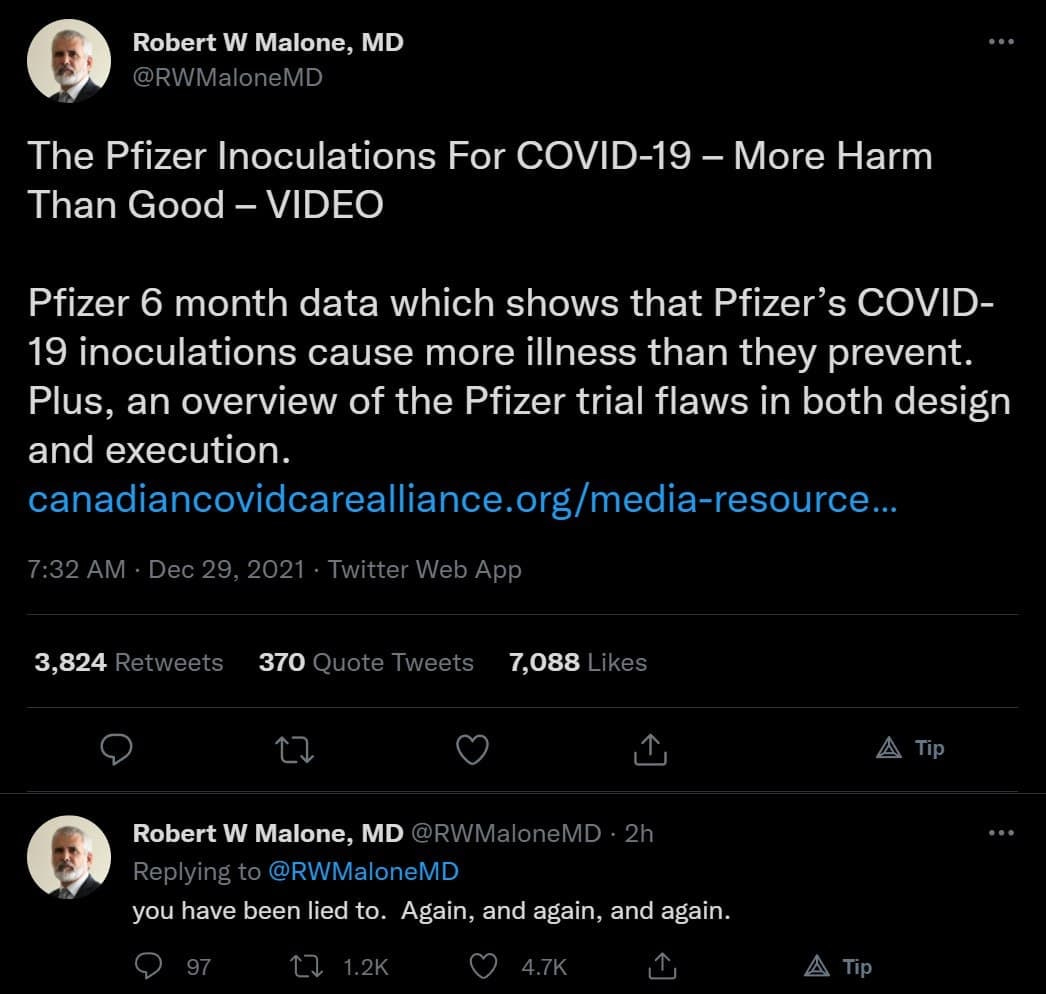The image size is (1046, 994).
Task: Open reply tweet's profile avatar
Action: pyautogui.click(x=68, y=857)
